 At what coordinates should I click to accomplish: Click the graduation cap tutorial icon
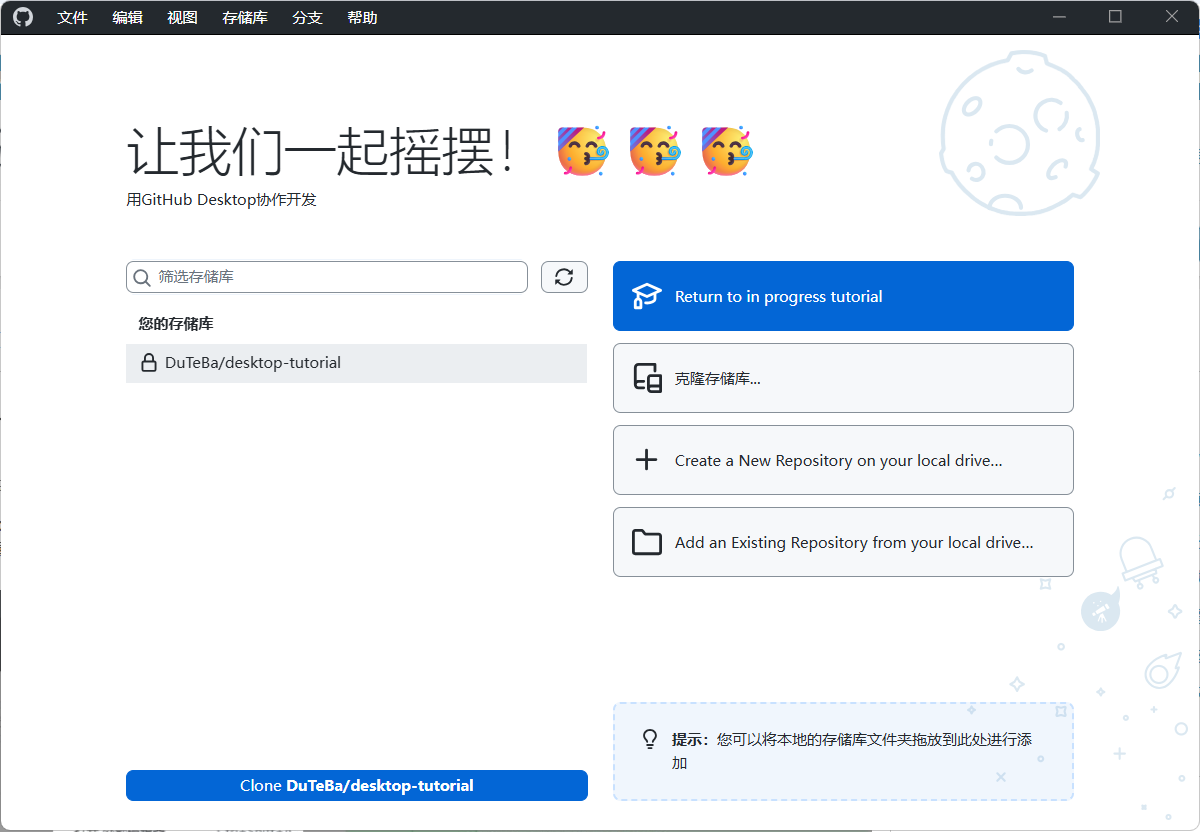647,296
